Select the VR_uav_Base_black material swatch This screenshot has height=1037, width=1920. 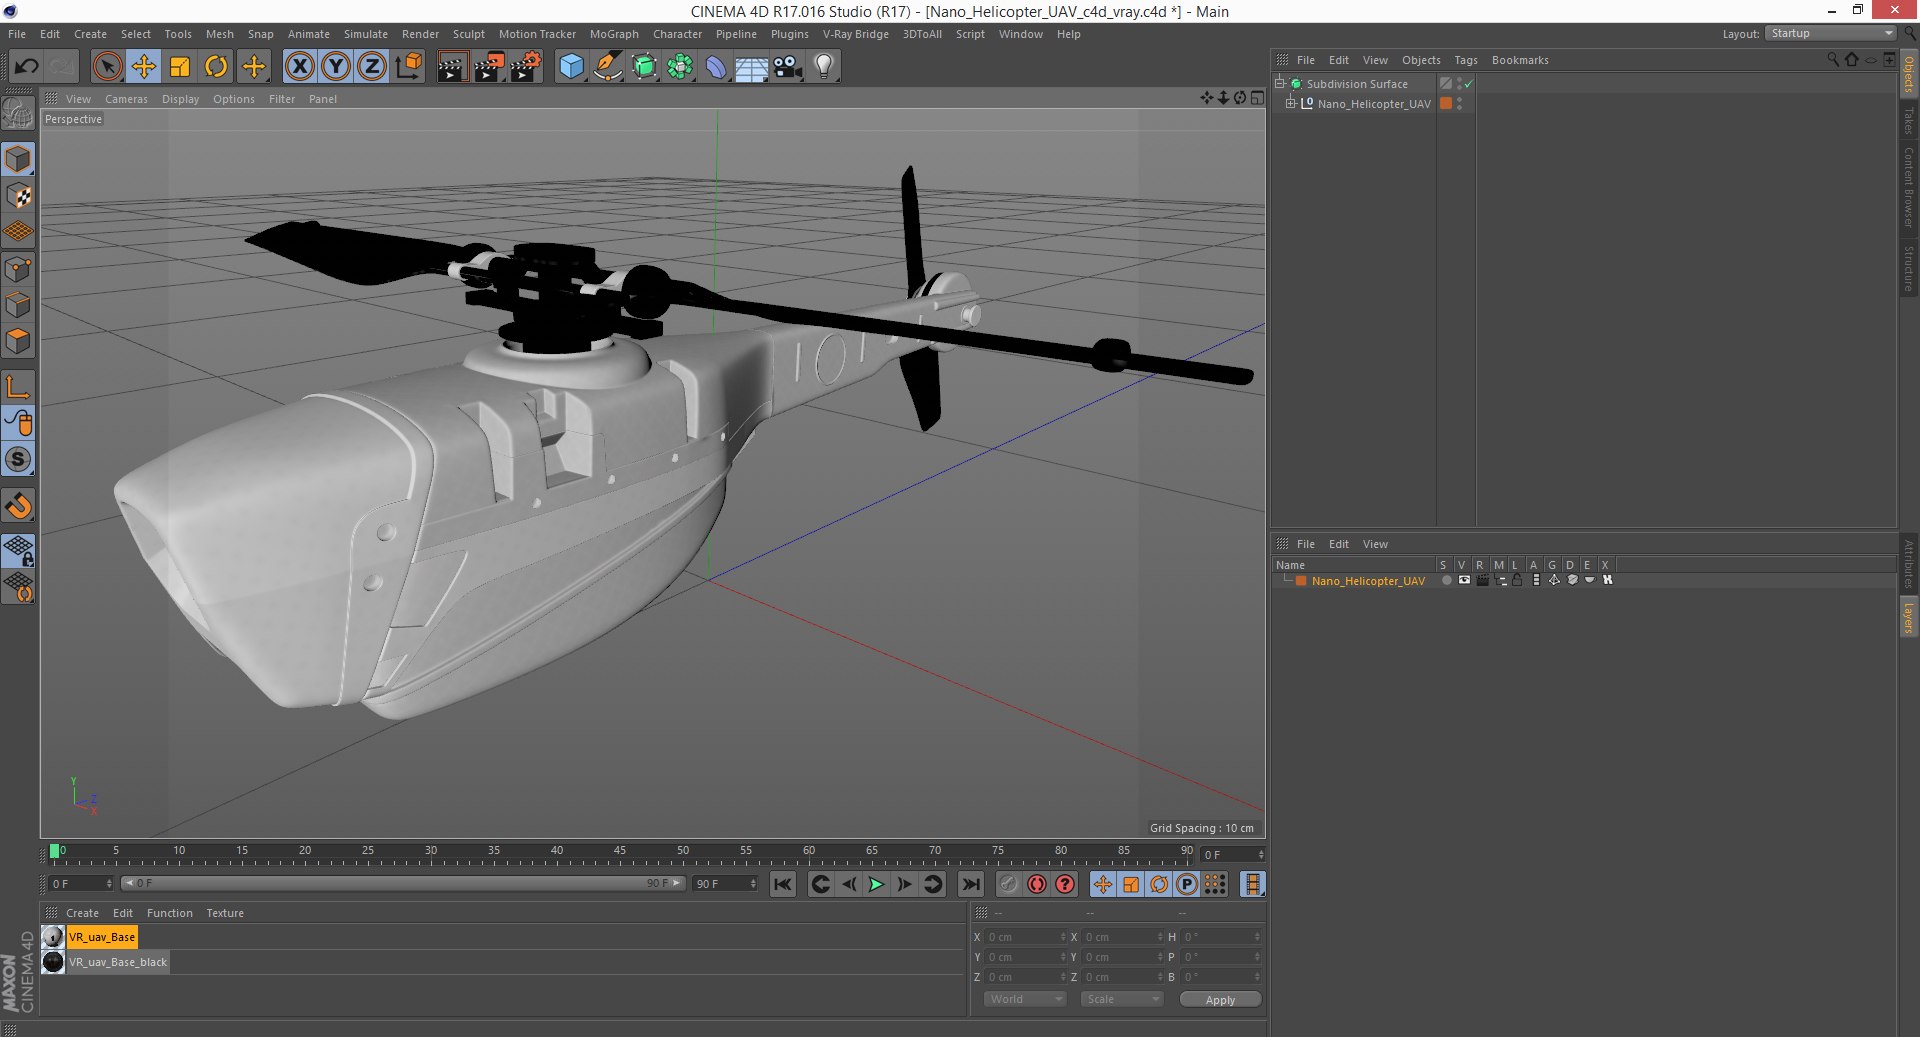coord(53,962)
